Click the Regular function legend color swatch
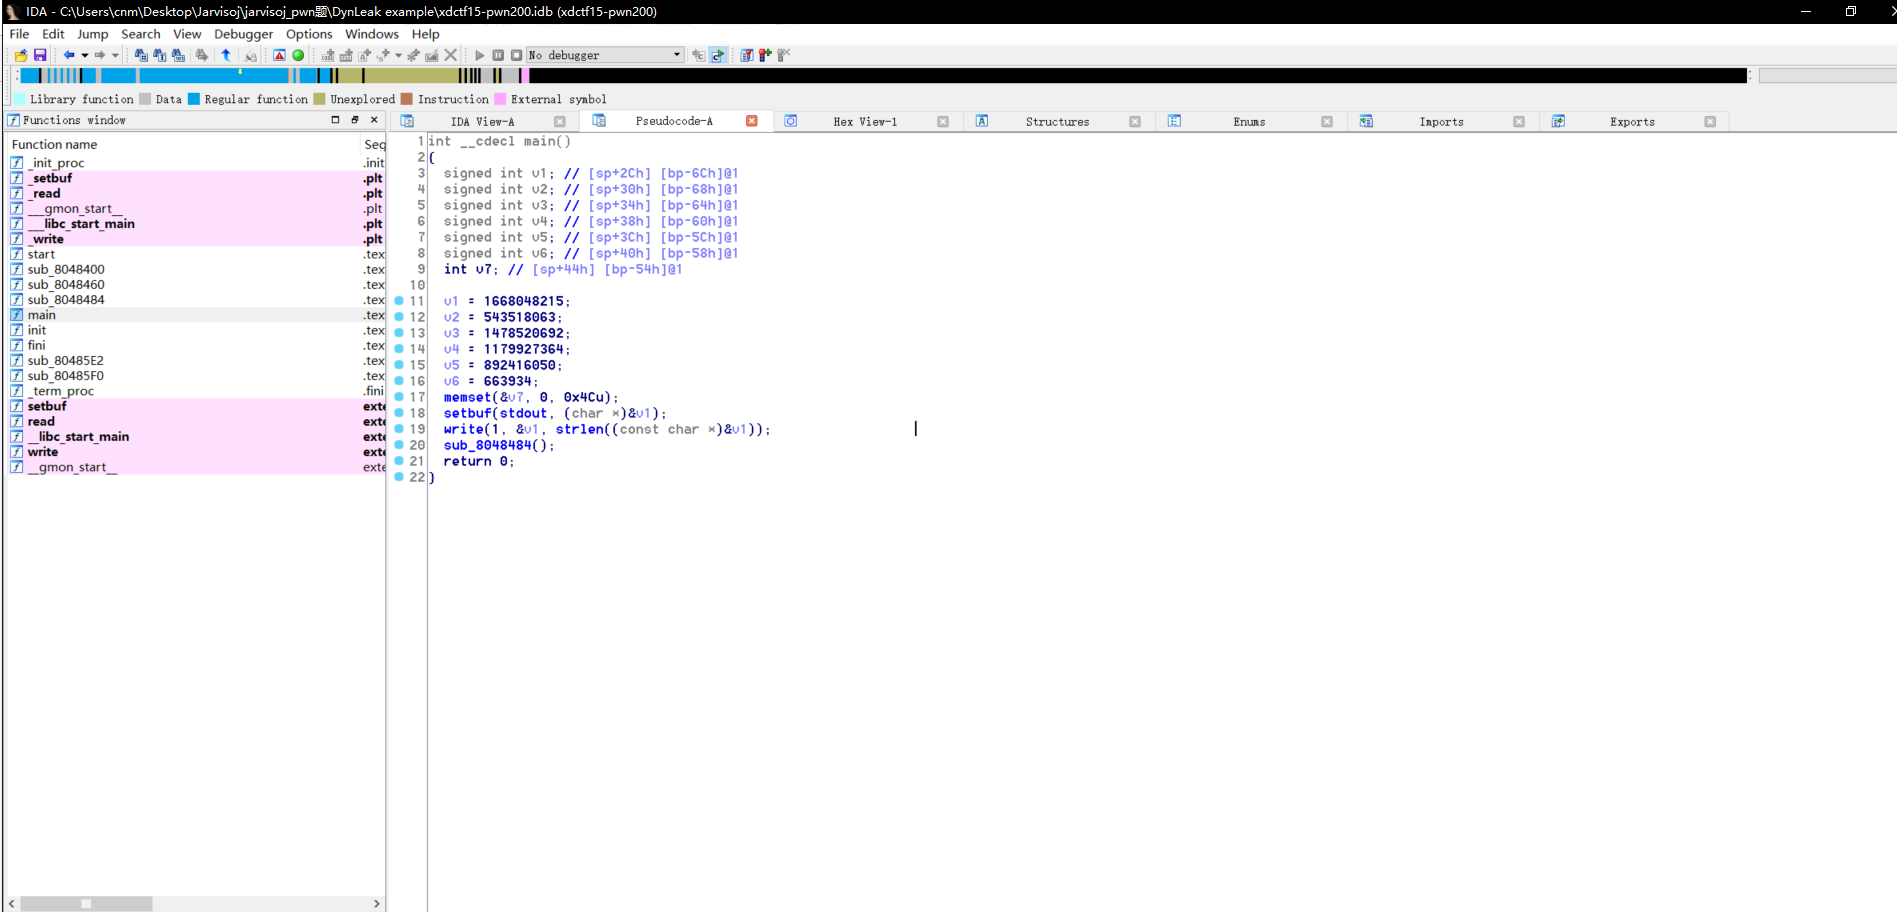 click(194, 99)
